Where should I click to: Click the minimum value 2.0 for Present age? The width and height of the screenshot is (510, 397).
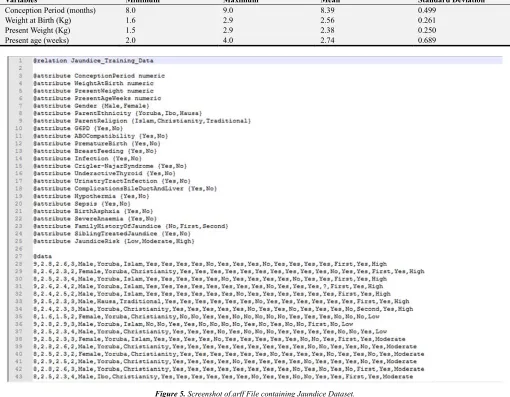[x=131, y=40]
